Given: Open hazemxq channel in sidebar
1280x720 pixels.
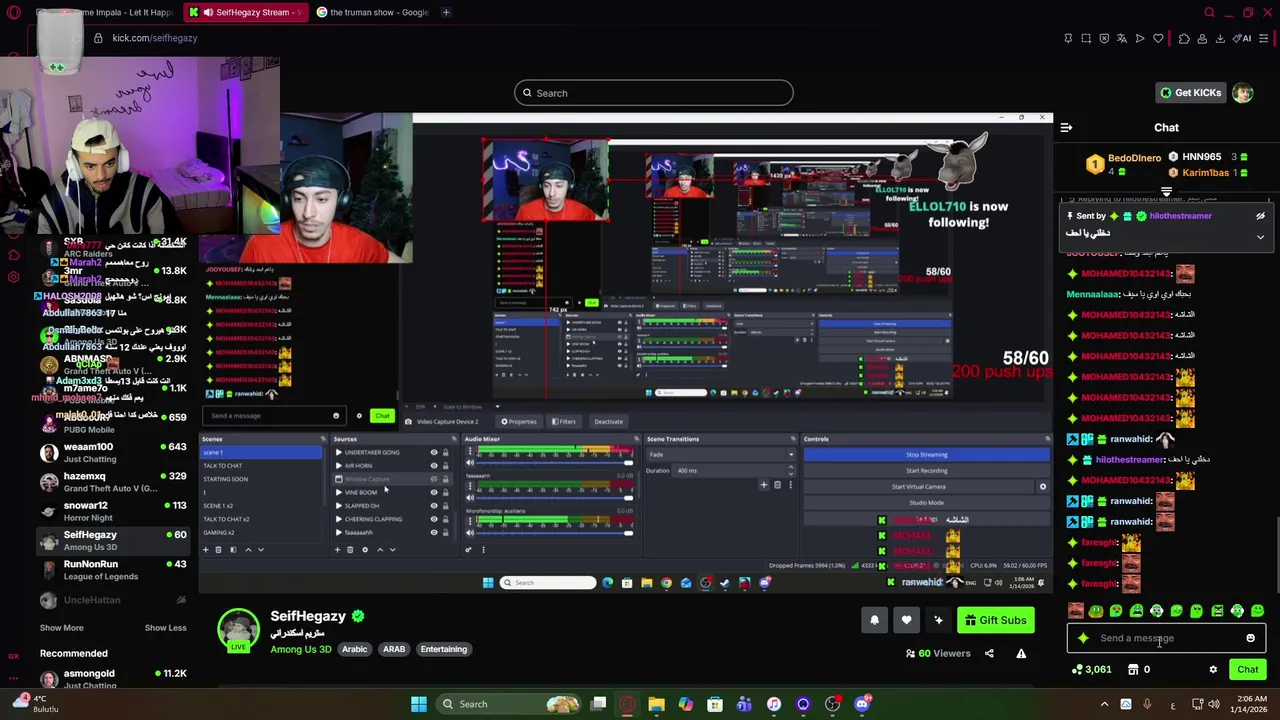Looking at the screenshot, I should click(113, 482).
